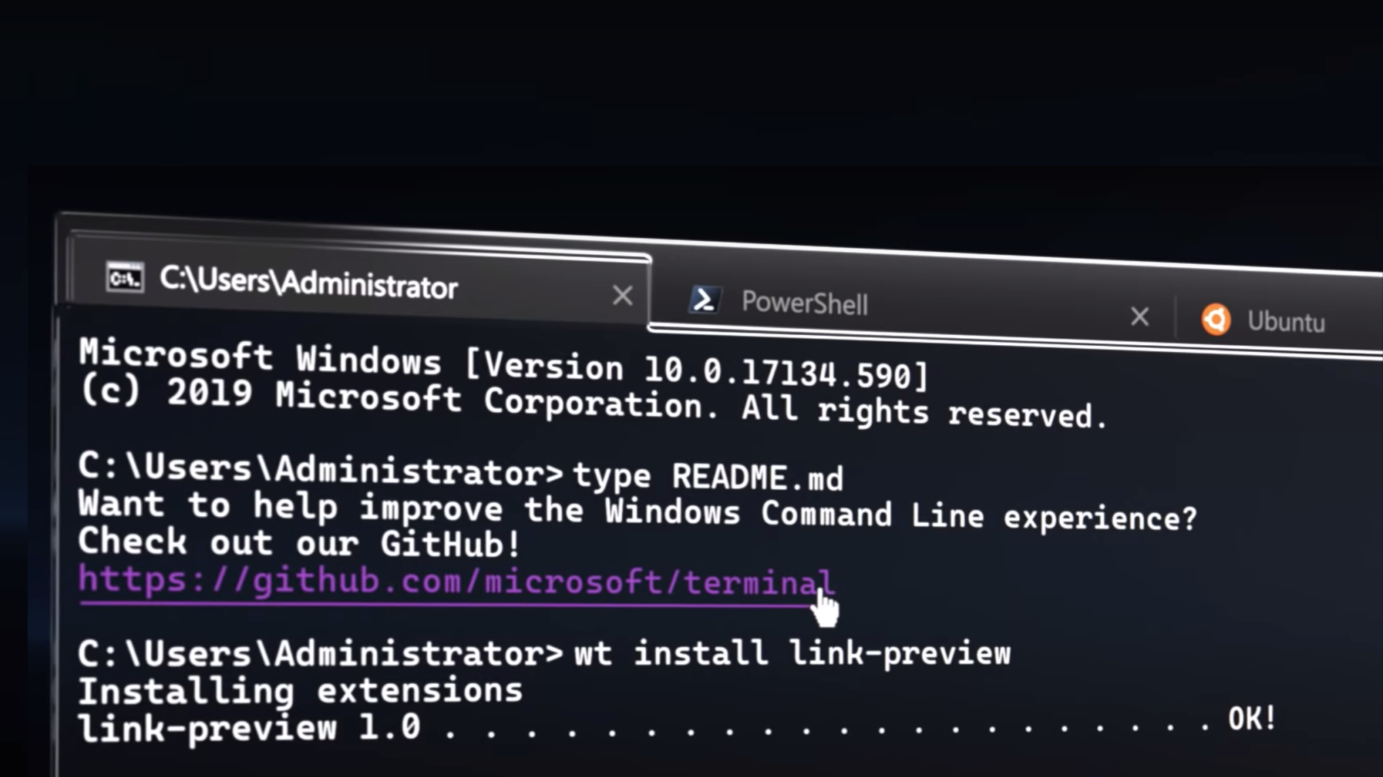Click the 'wt install link-preview' command text
This screenshot has width=1383, height=777.
[792, 654]
